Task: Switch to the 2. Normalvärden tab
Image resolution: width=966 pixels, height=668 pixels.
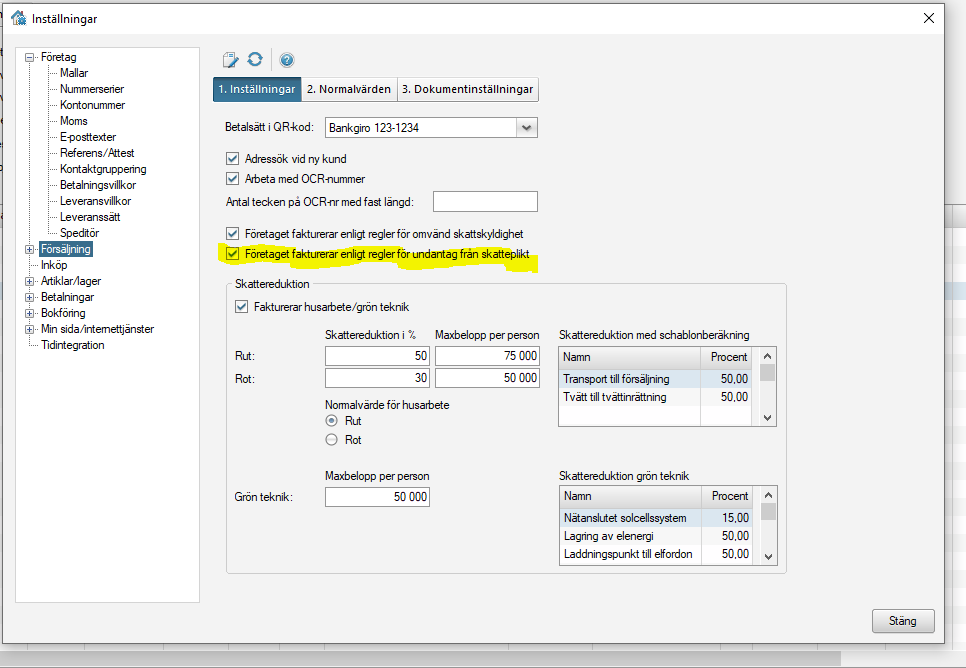Action: [349, 89]
